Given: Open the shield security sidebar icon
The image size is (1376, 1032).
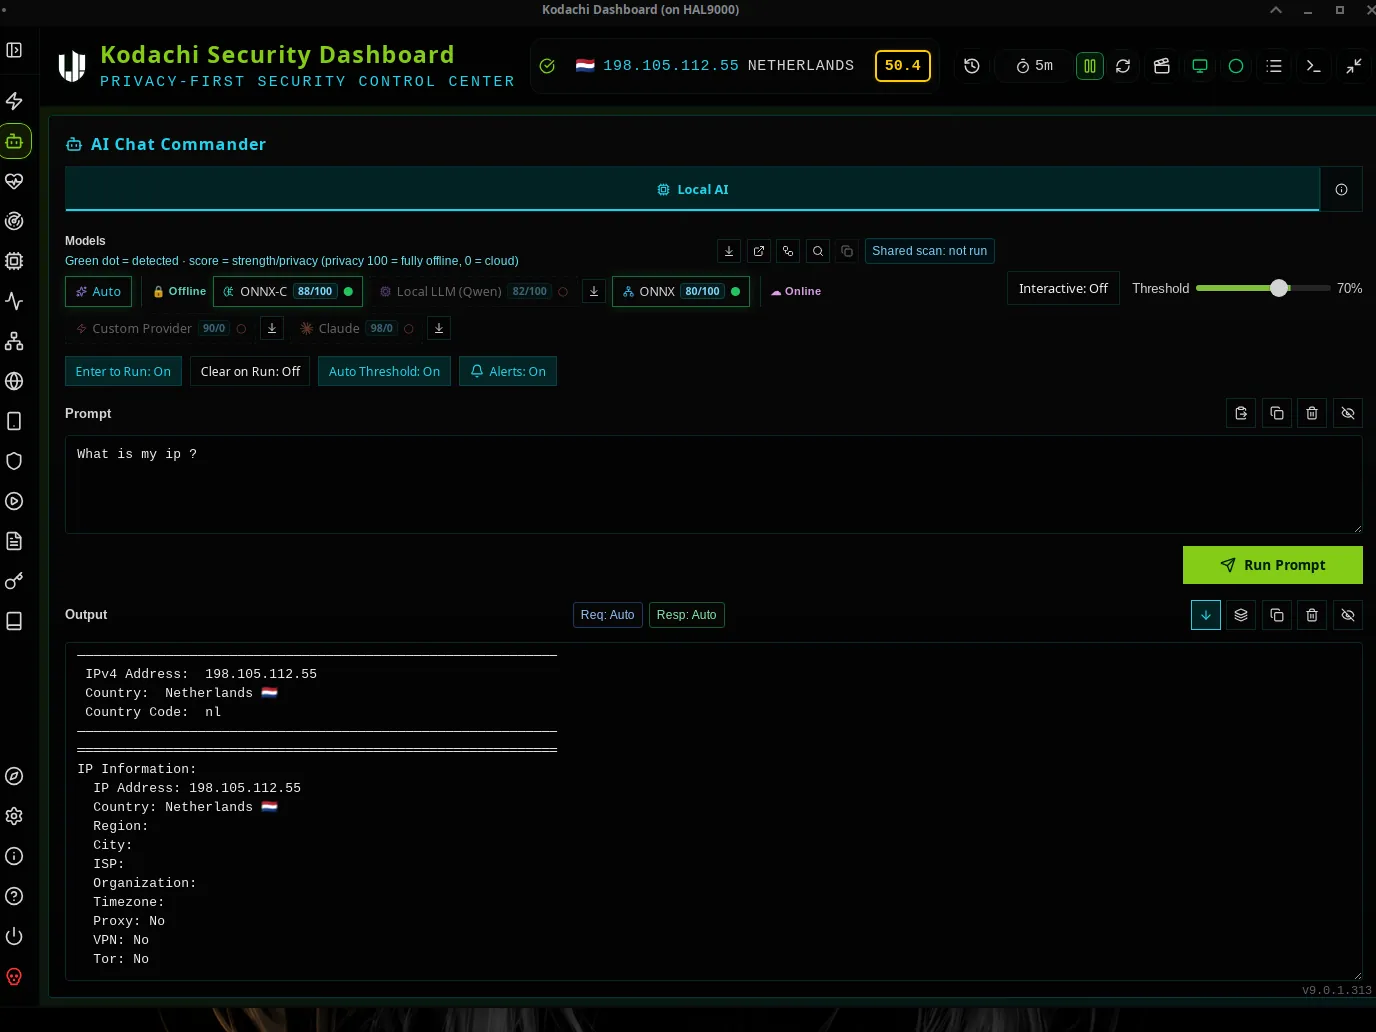Looking at the screenshot, I should point(14,461).
